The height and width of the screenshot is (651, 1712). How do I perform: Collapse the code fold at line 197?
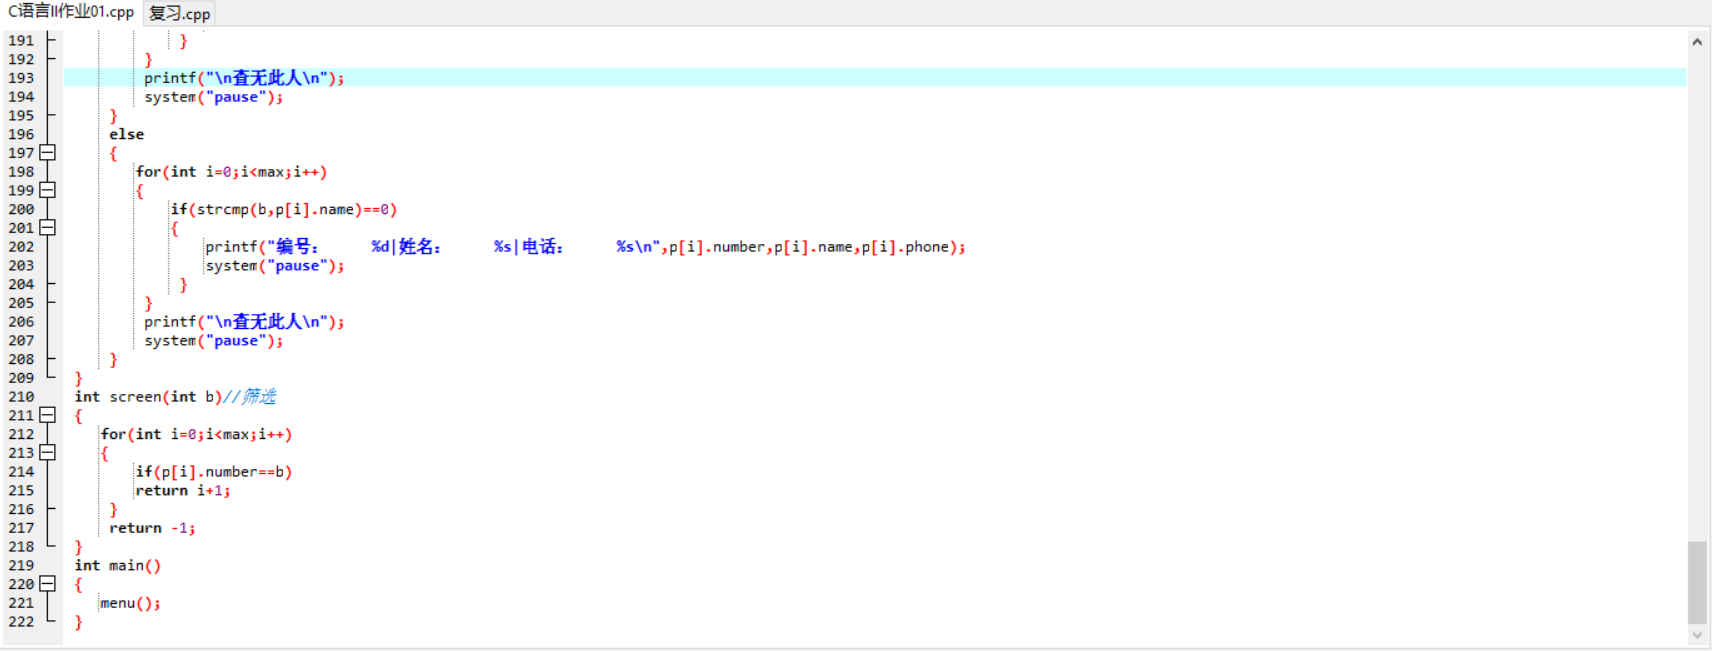pyautogui.click(x=47, y=153)
